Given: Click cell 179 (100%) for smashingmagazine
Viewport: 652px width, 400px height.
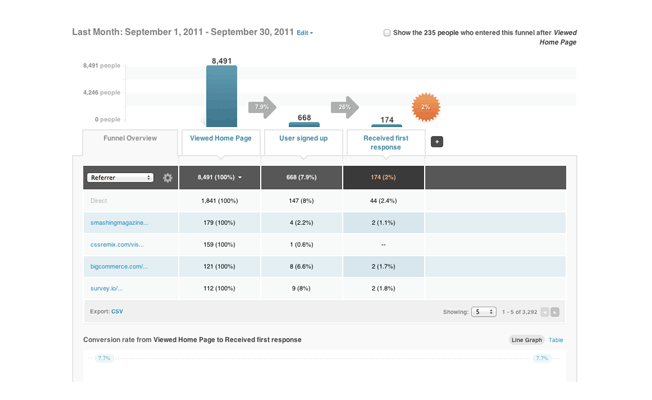Looking at the screenshot, I should [220, 223].
